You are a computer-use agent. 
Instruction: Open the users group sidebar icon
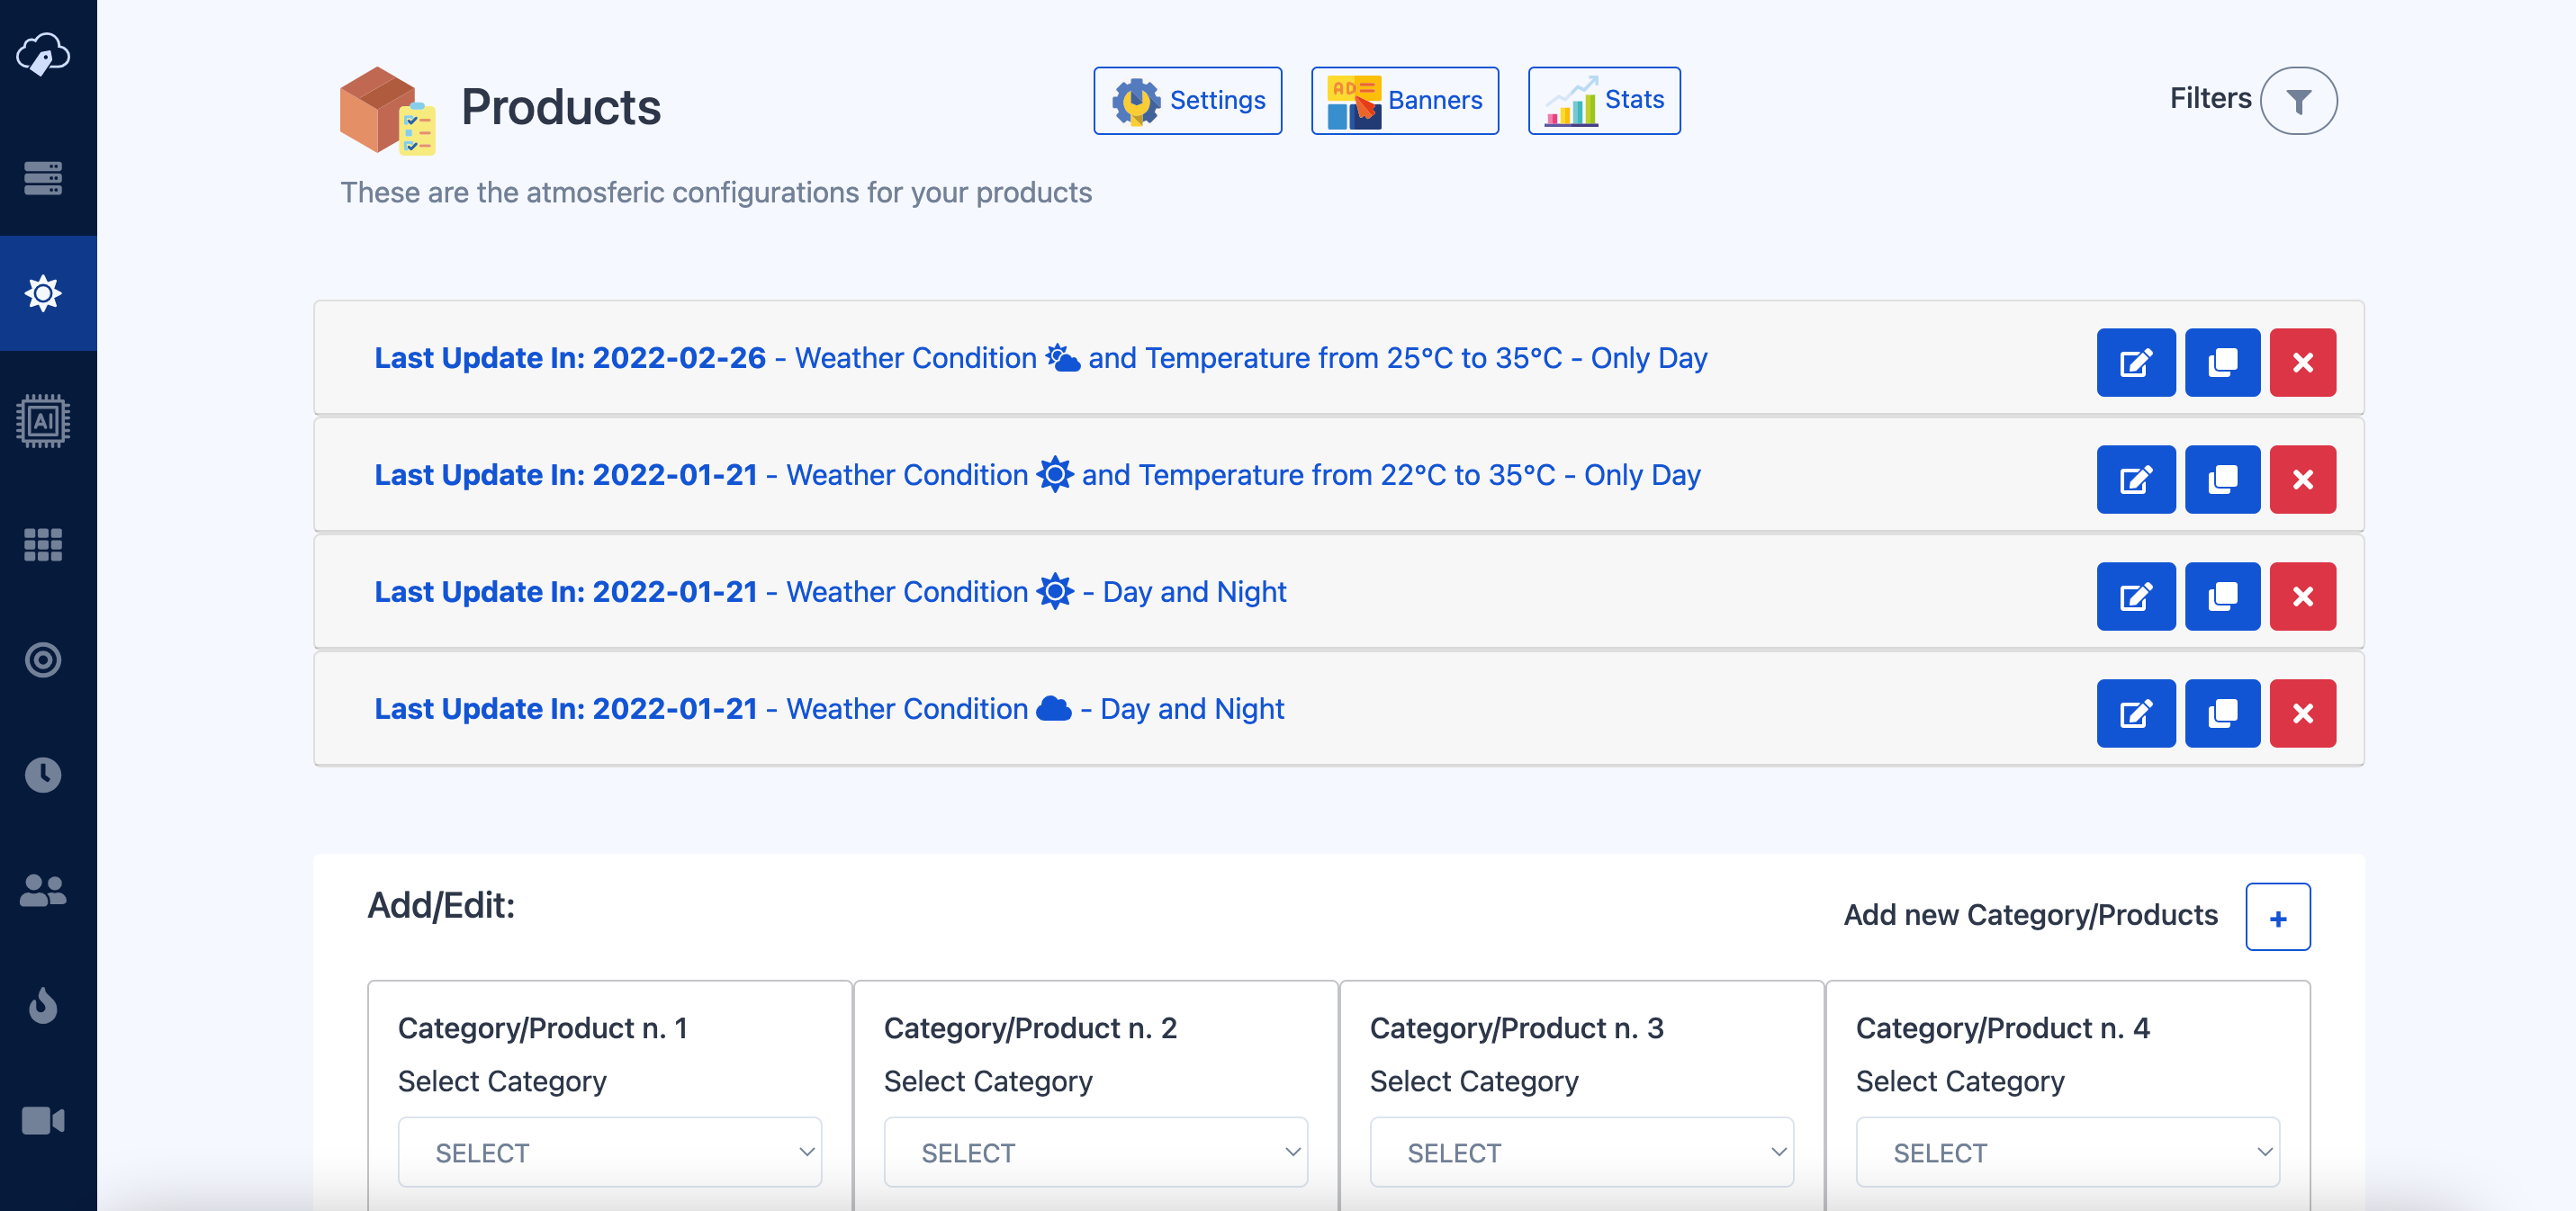[x=43, y=890]
